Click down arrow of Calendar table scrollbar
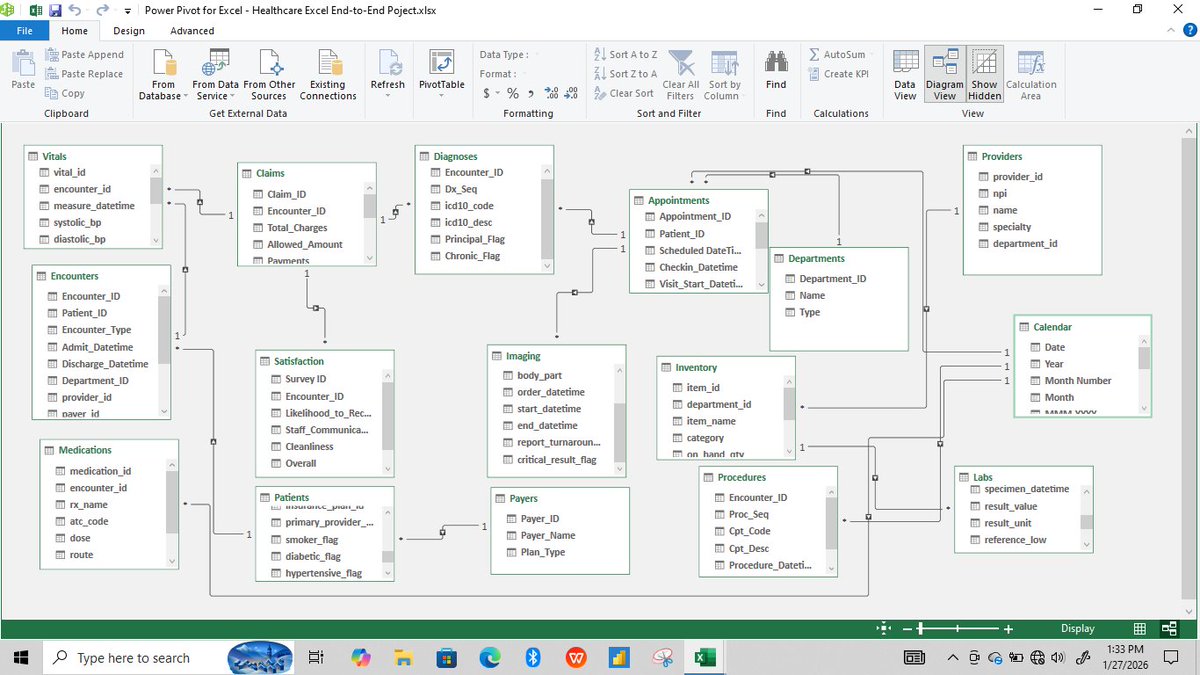The image size is (1200, 675). pyautogui.click(x=1145, y=408)
